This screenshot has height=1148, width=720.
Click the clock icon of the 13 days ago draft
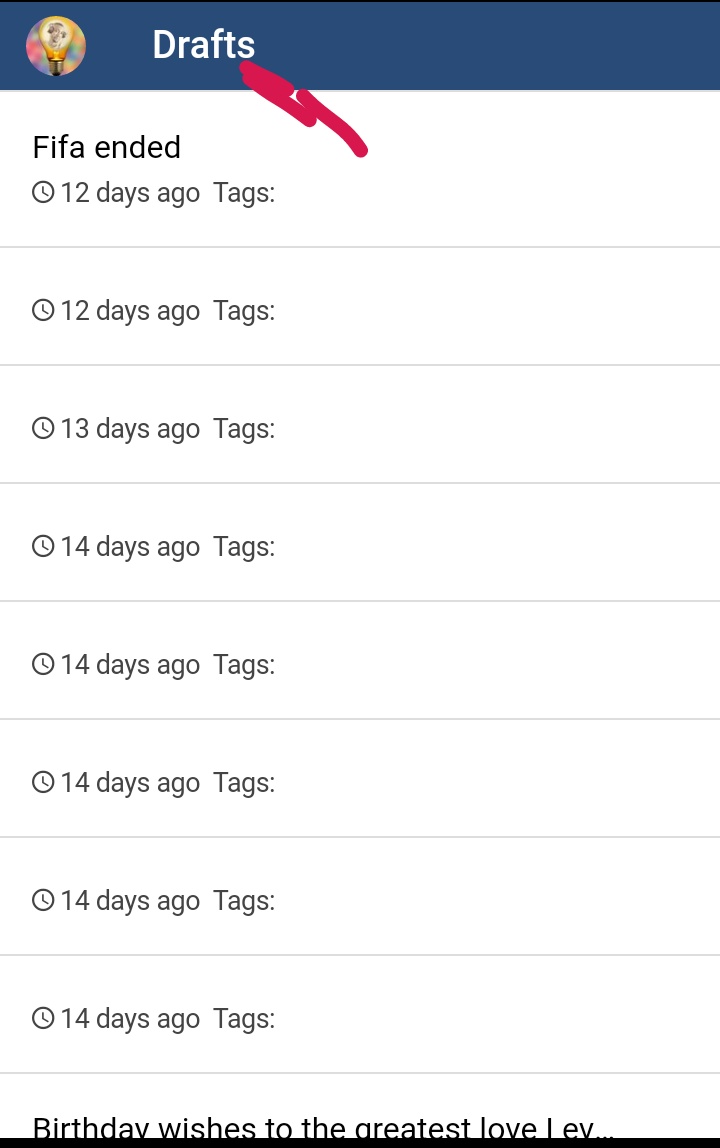(x=43, y=428)
